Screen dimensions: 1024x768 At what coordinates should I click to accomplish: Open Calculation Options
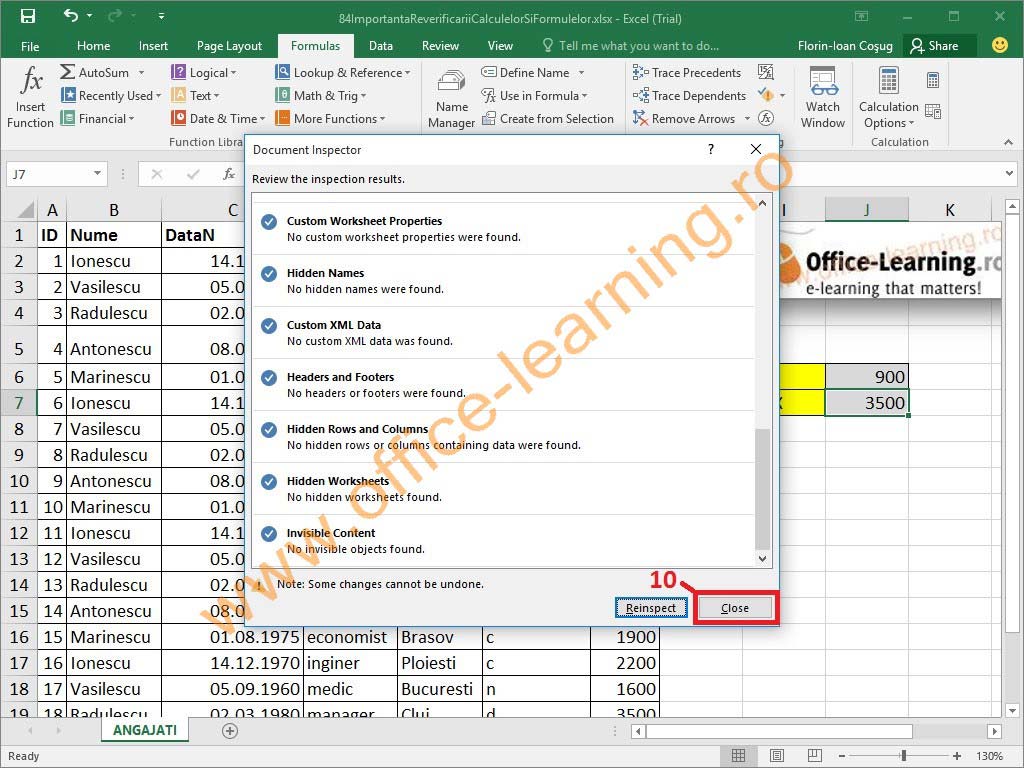point(888,97)
